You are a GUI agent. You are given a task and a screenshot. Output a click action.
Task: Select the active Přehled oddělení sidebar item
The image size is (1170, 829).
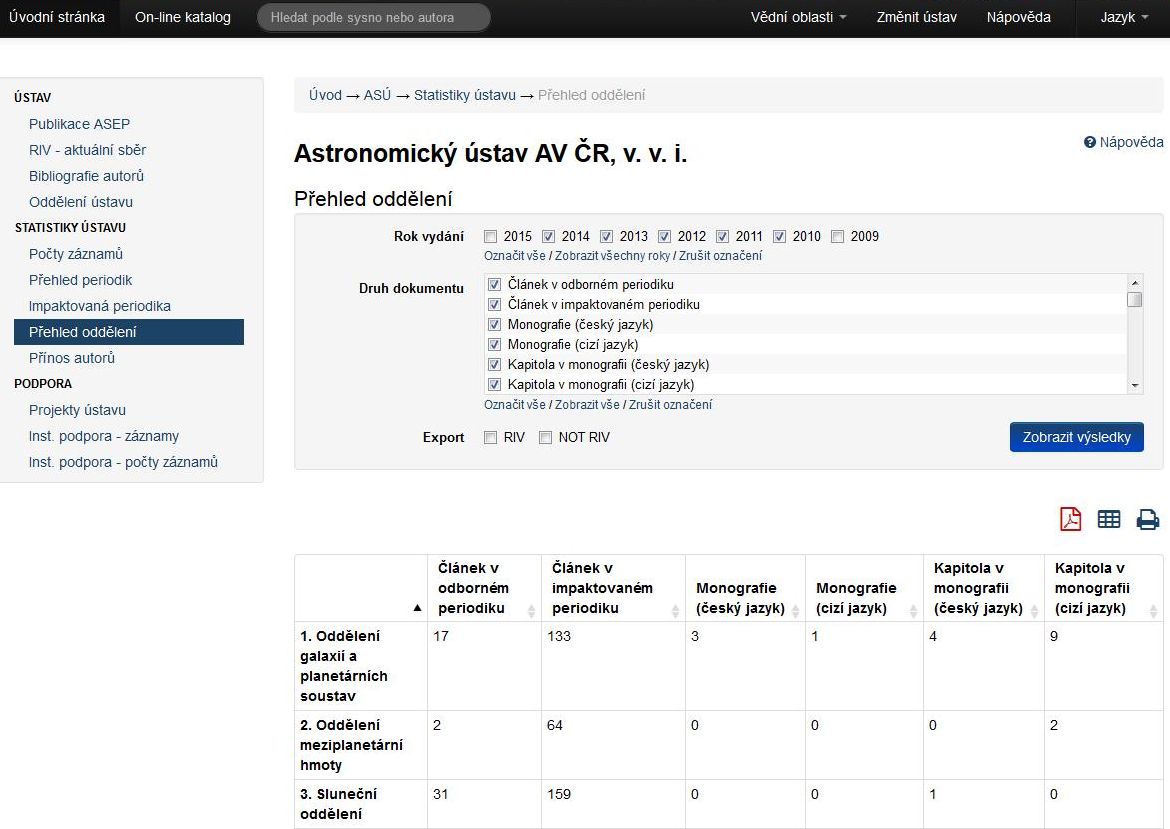click(x=129, y=332)
